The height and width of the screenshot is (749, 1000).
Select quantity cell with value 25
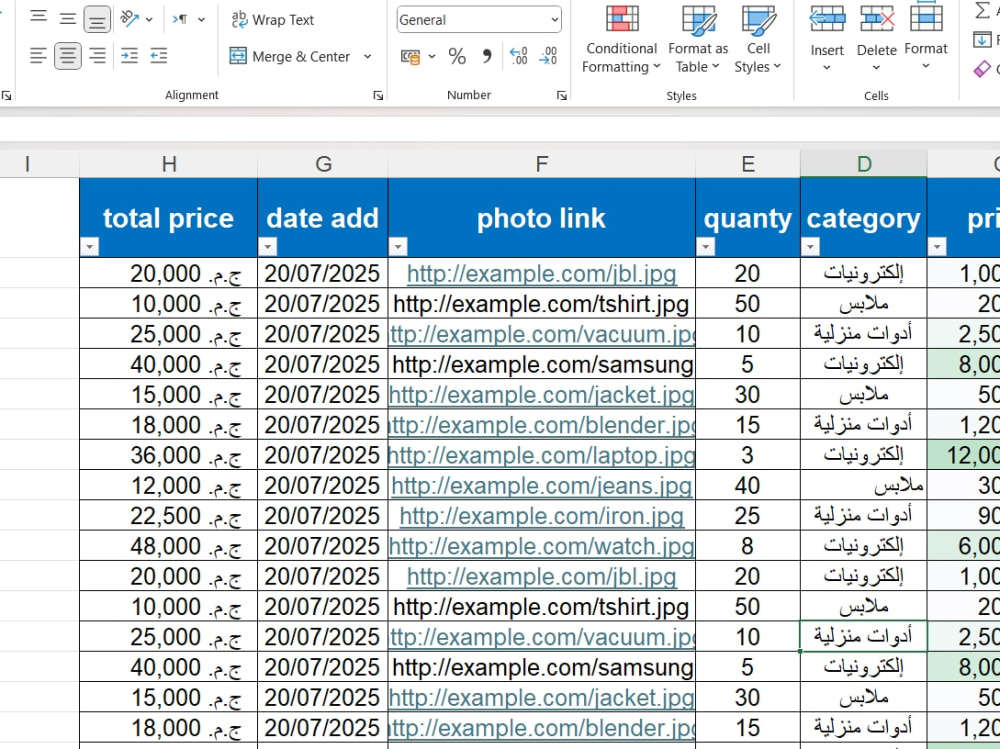point(747,516)
